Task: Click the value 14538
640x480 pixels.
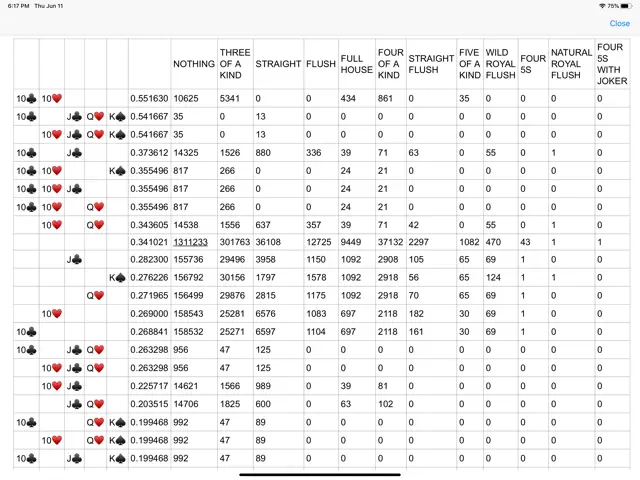Action: [186, 225]
